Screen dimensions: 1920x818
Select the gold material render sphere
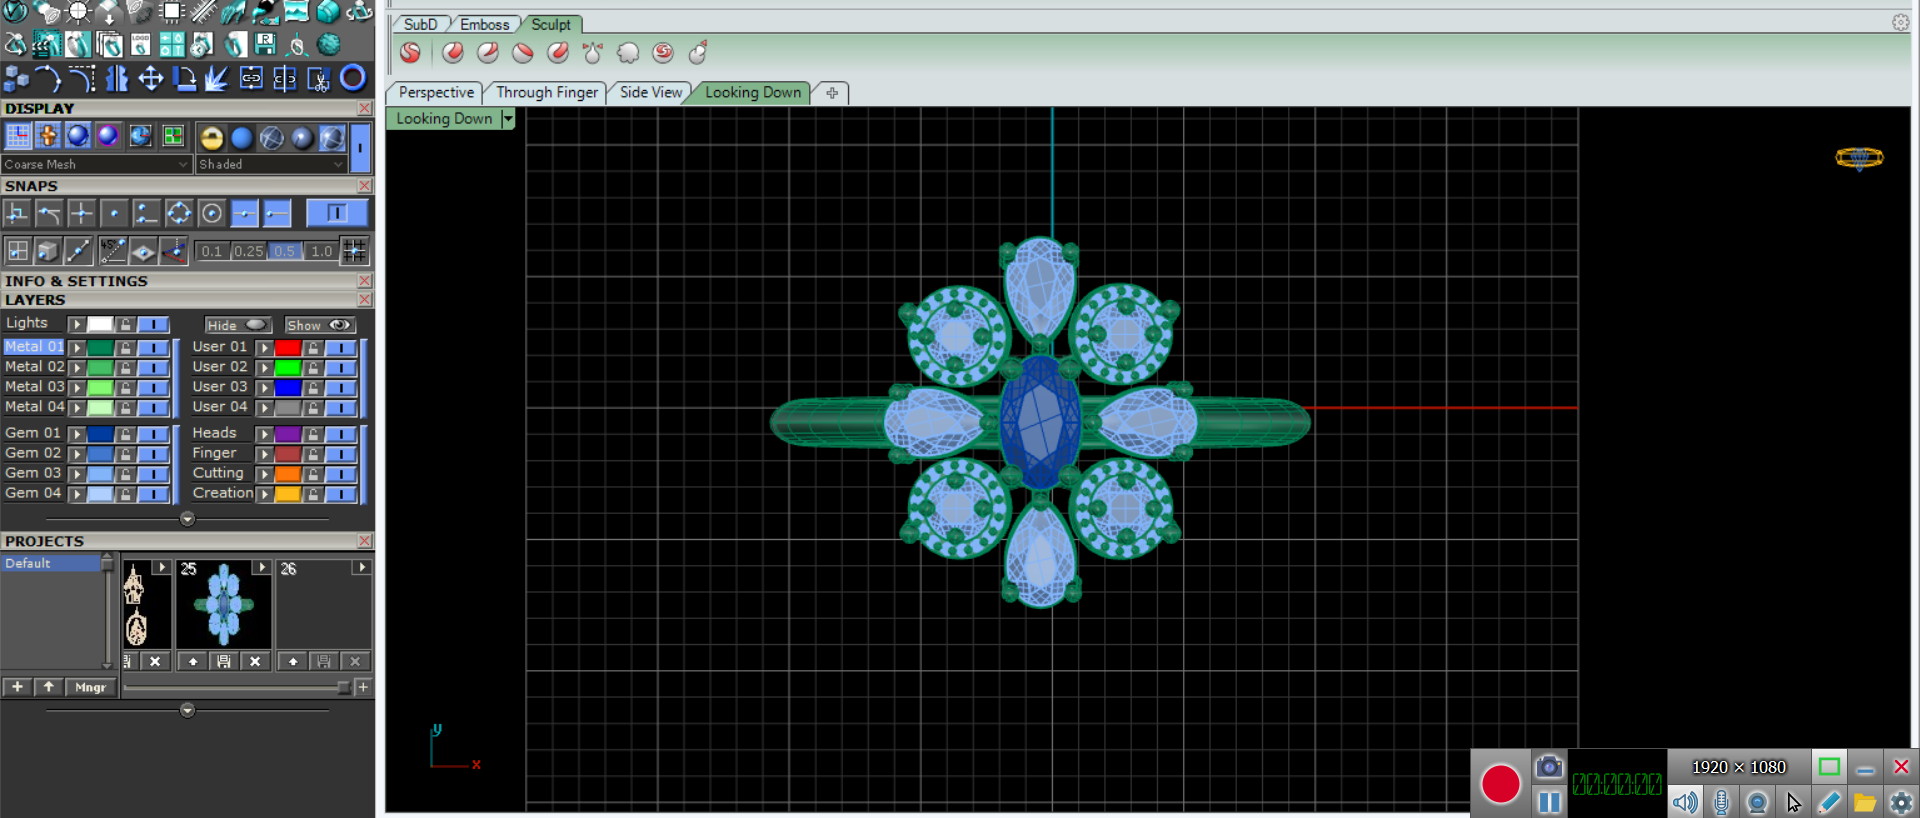coord(211,138)
